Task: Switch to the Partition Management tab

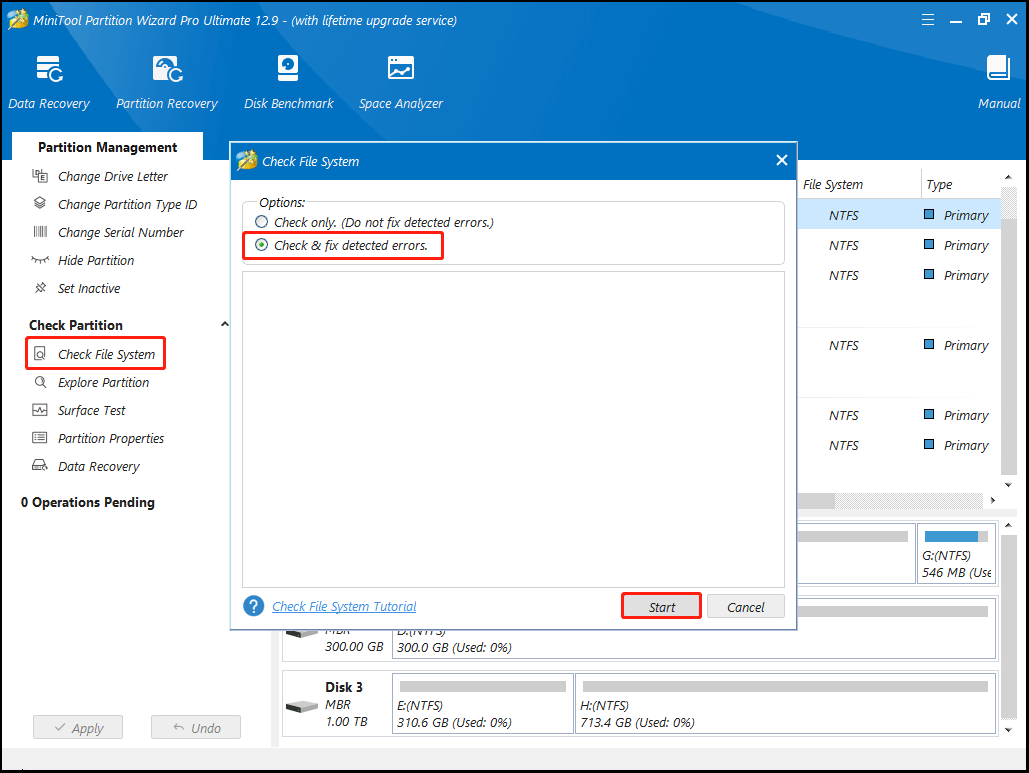Action: coord(107,146)
